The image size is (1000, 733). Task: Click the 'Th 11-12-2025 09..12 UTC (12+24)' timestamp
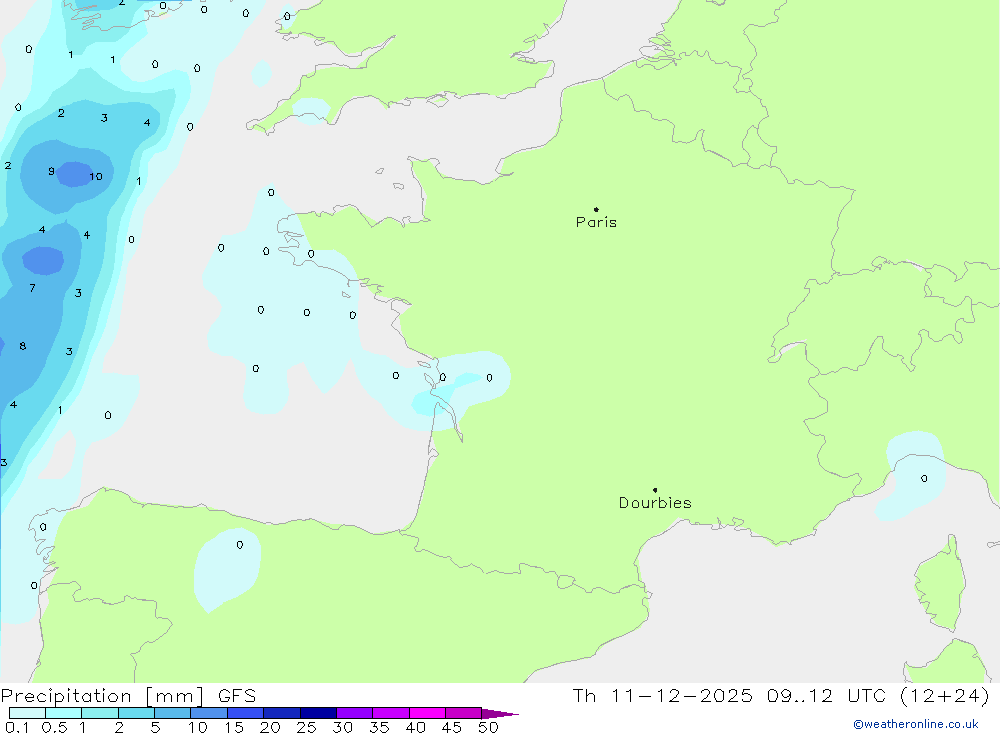pos(781,695)
